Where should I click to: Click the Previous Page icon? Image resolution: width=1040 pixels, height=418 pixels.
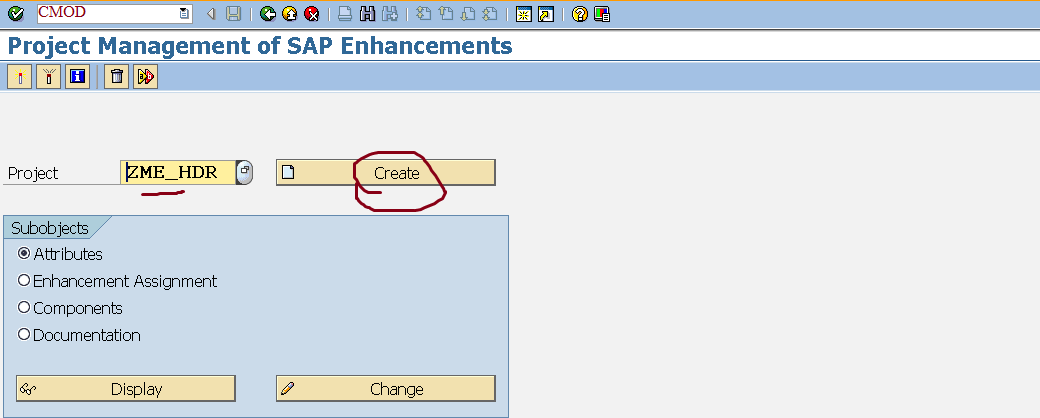click(x=446, y=14)
